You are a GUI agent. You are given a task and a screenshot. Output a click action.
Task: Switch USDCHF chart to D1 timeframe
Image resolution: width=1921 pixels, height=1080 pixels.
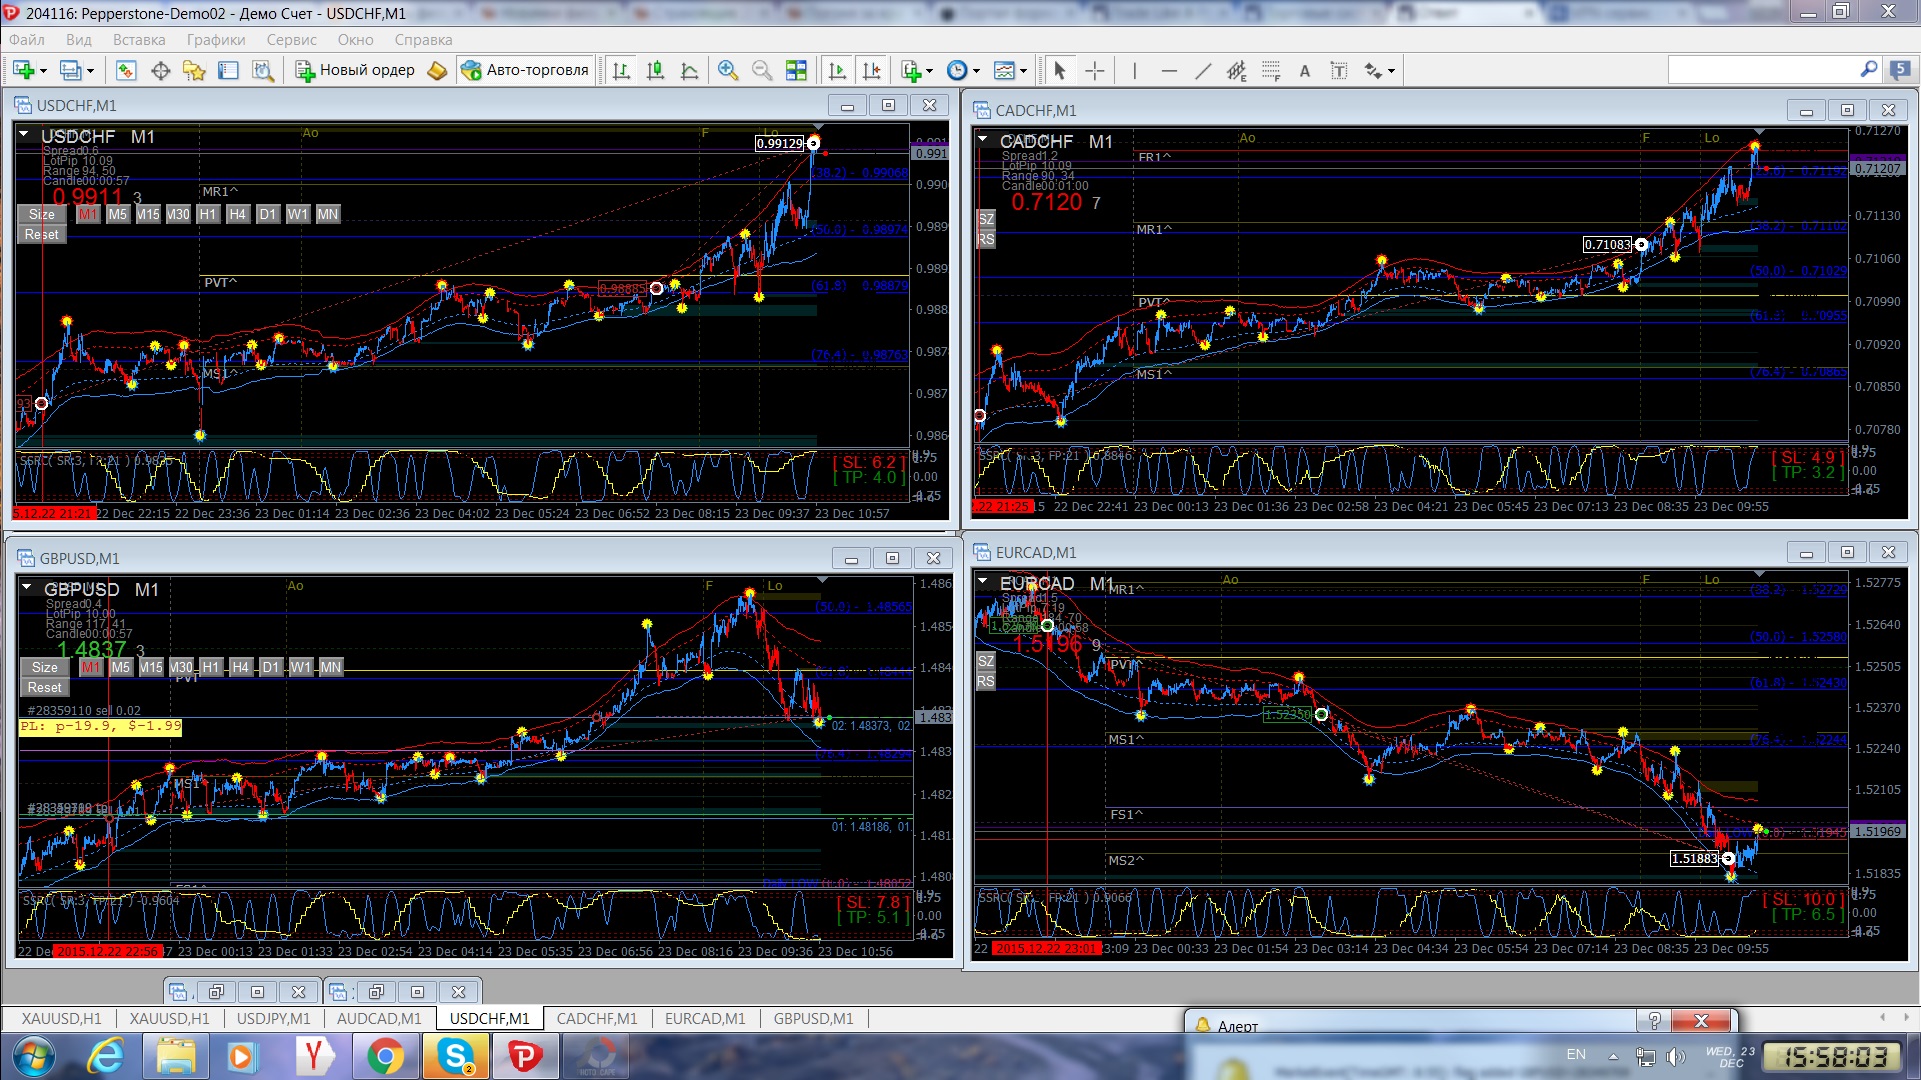tap(267, 214)
